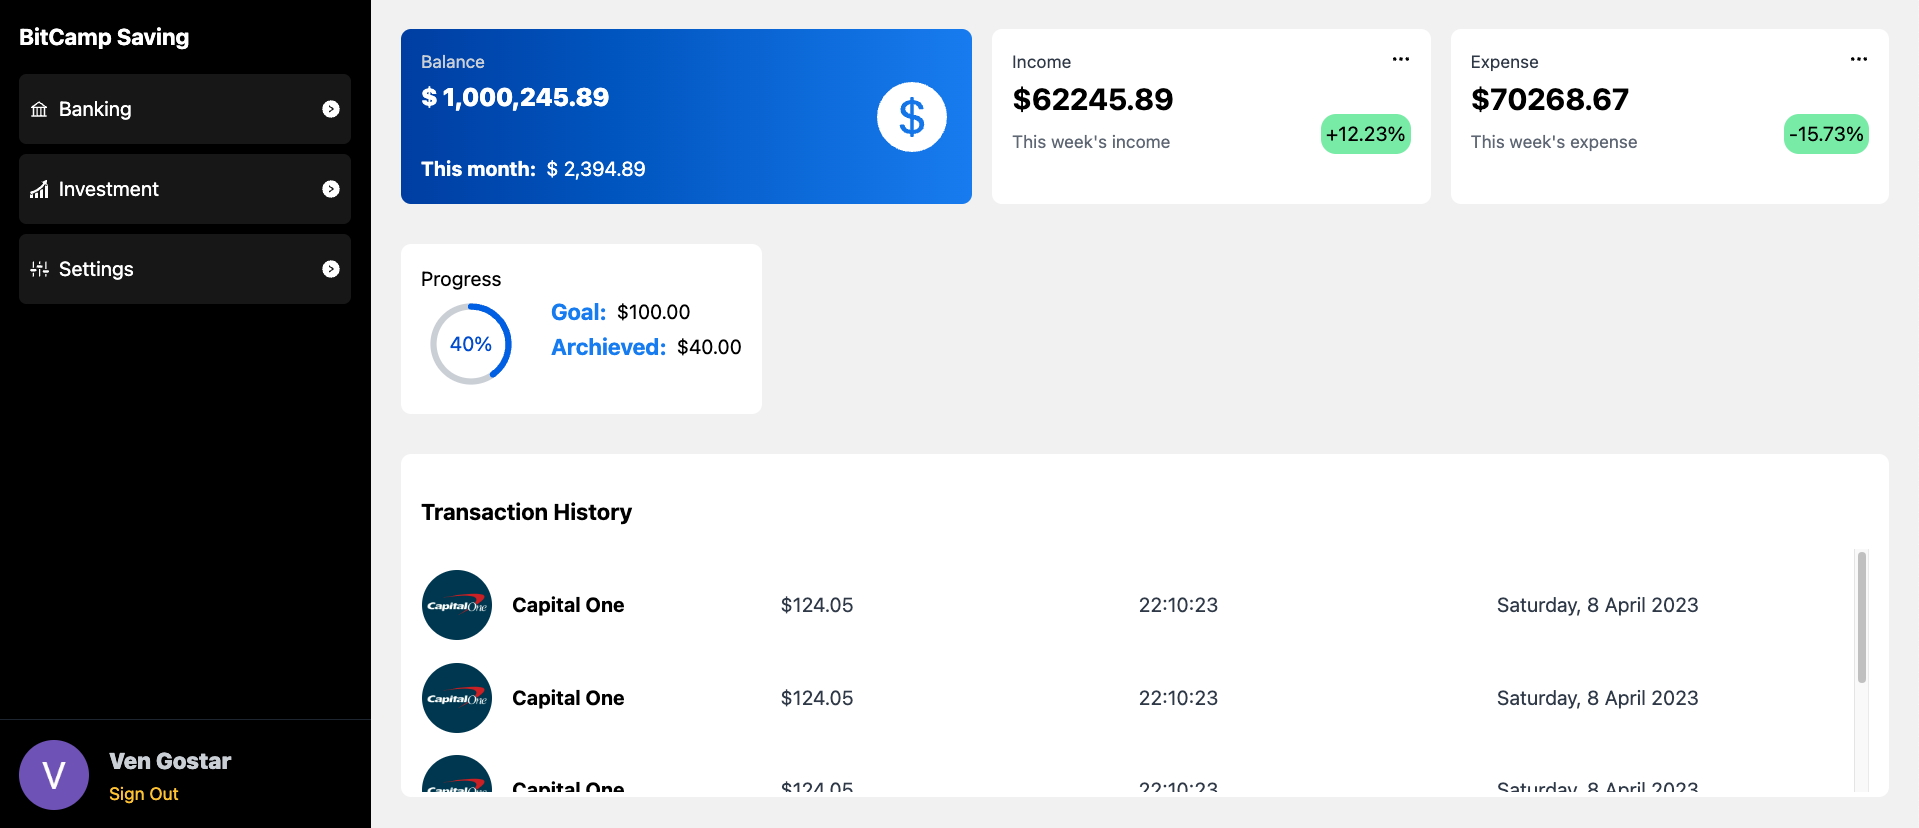Click the -15.73% expense badge
This screenshot has width=1919, height=828.
click(x=1826, y=134)
